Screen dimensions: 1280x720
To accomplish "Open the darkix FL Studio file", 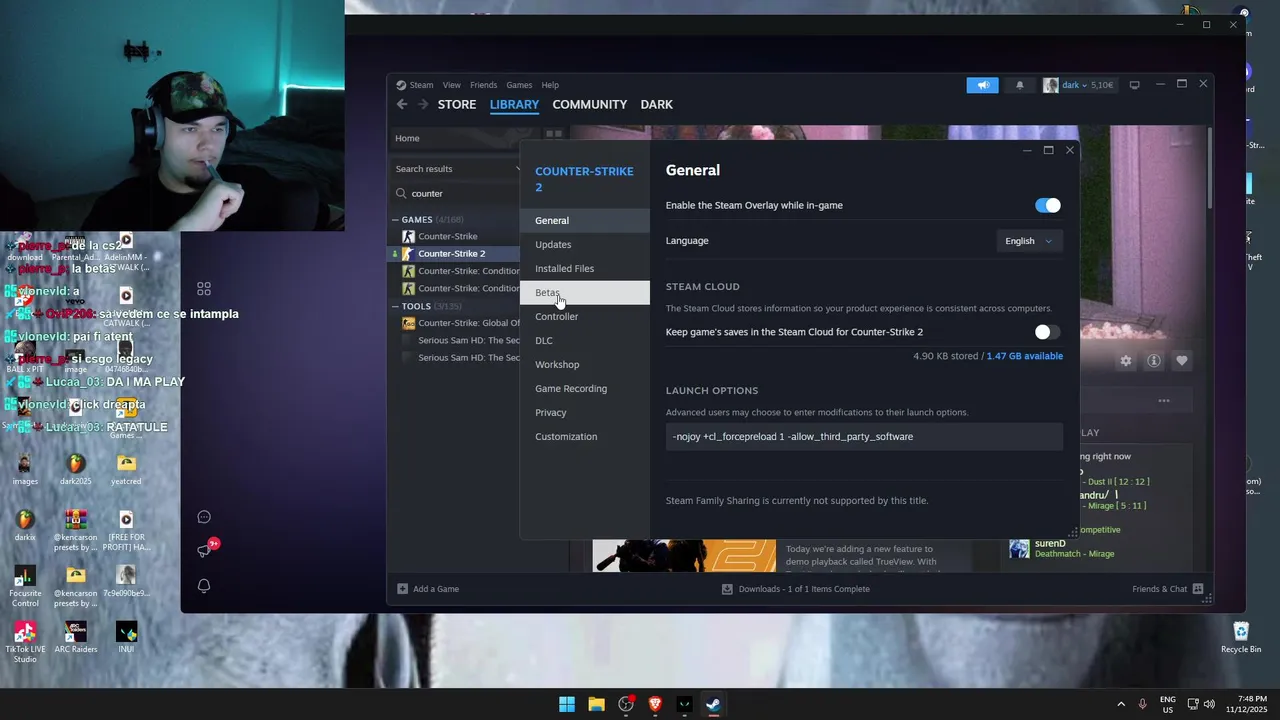I will point(25,526).
